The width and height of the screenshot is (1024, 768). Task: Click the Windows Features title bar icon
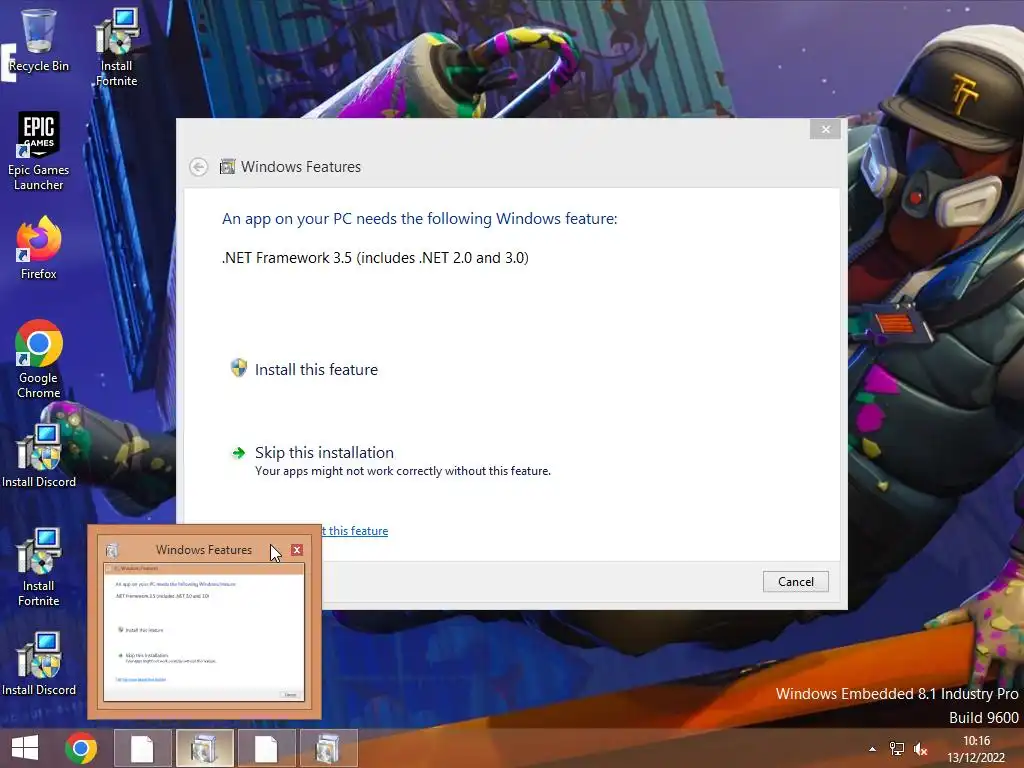(227, 167)
